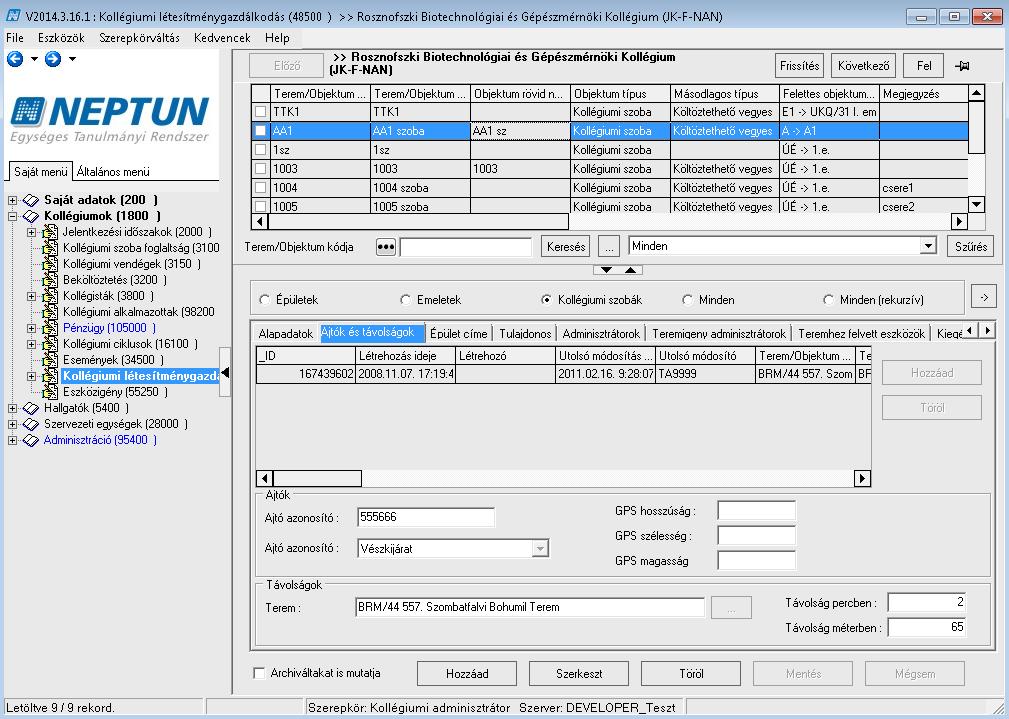Click the GPS hosszúság input field
This screenshot has width=1009, height=719.
click(x=757, y=511)
